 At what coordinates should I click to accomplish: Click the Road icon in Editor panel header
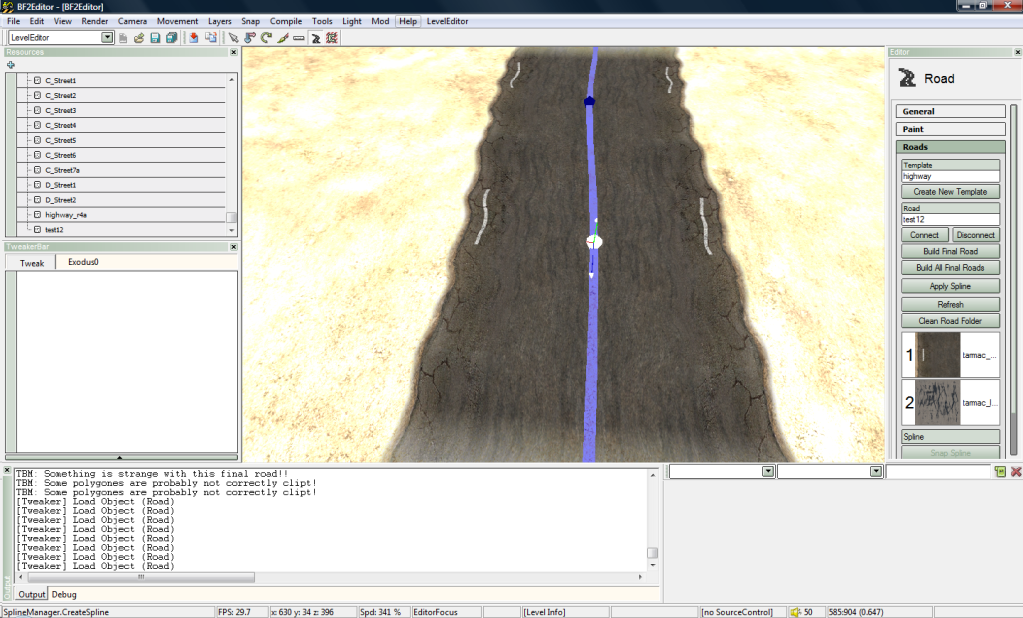coord(907,78)
